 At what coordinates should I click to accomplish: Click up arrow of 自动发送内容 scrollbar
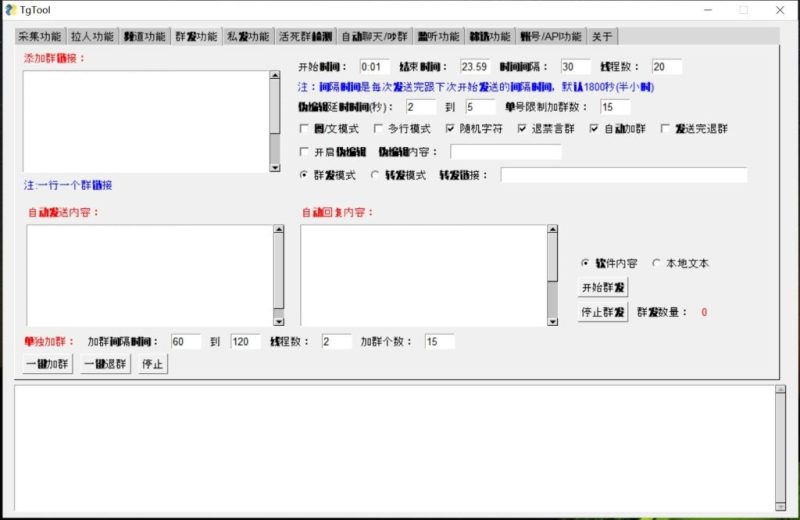279,229
